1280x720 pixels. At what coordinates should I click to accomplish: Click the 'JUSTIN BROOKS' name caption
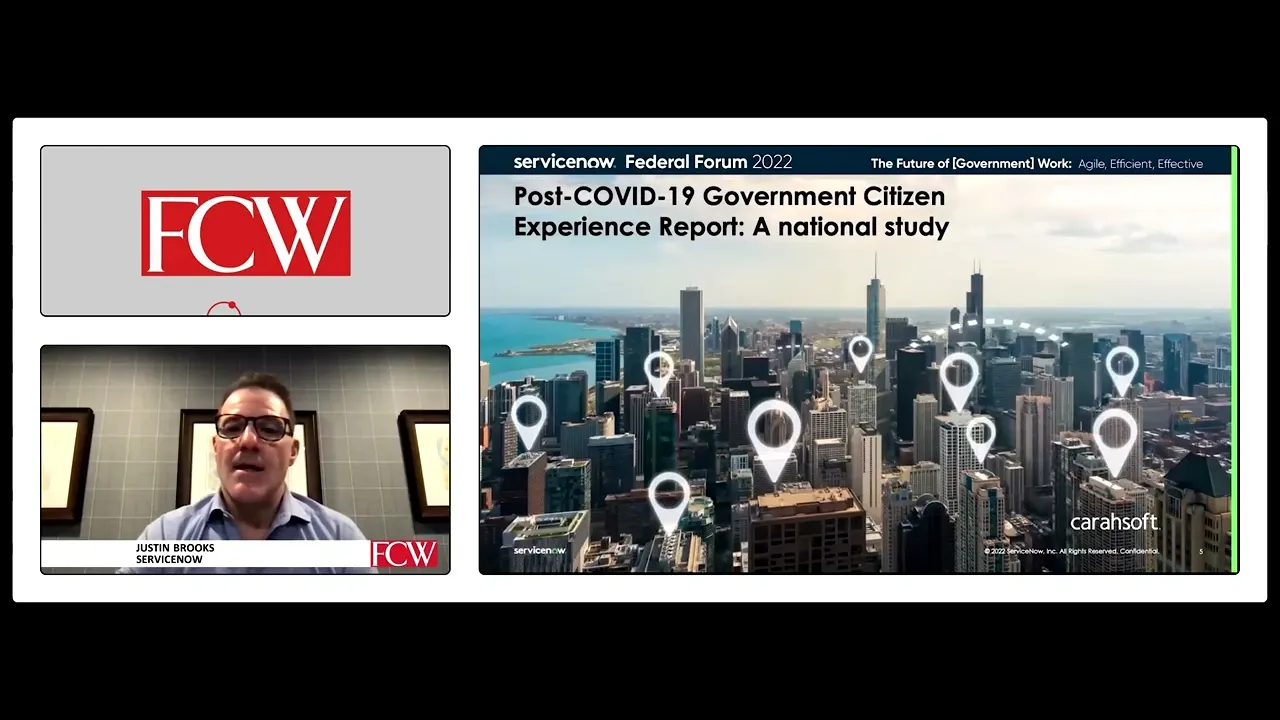click(175, 548)
